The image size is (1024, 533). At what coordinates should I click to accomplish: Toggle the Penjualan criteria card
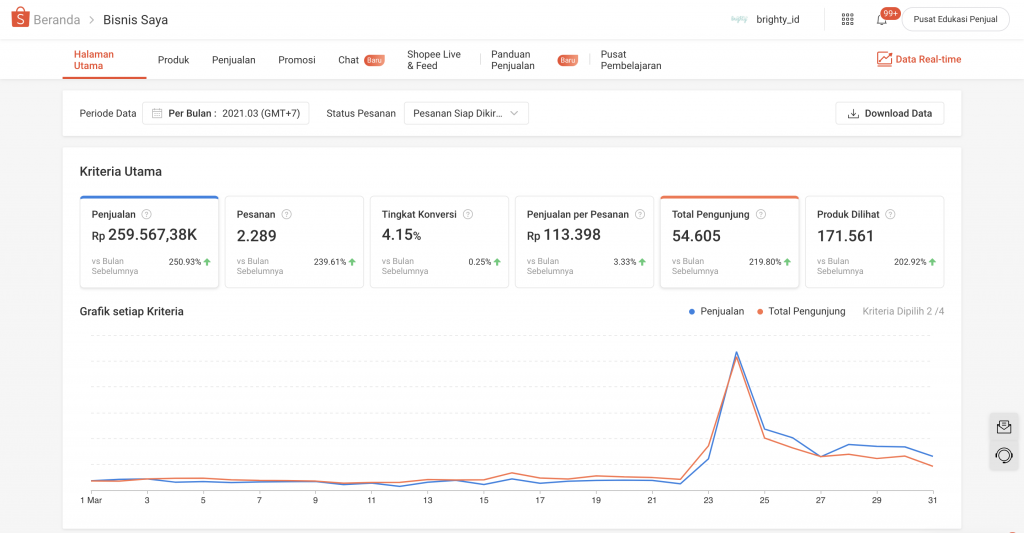click(150, 242)
